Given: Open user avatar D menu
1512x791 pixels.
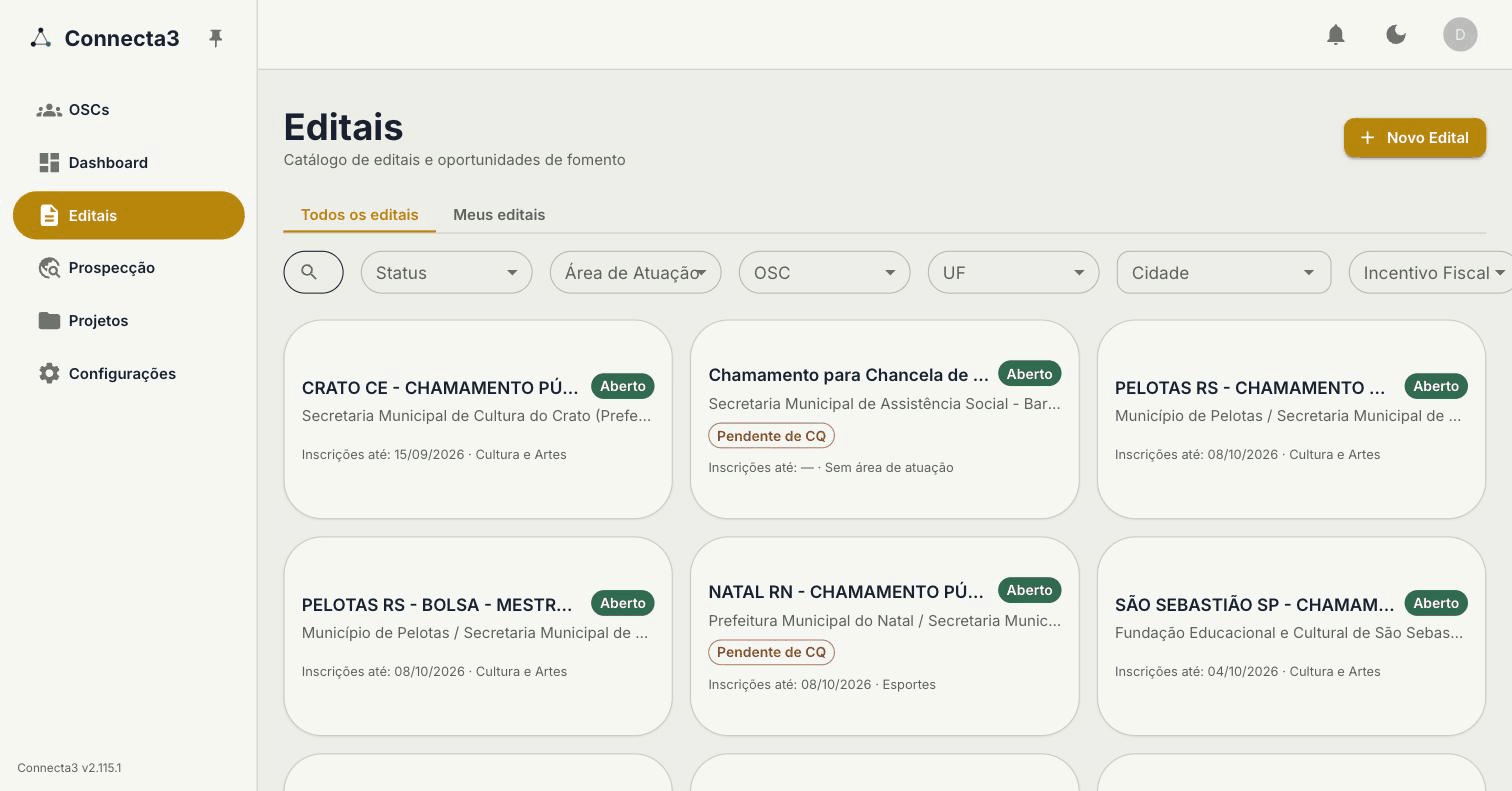Looking at the screenshot, I should click(1460, 35).
